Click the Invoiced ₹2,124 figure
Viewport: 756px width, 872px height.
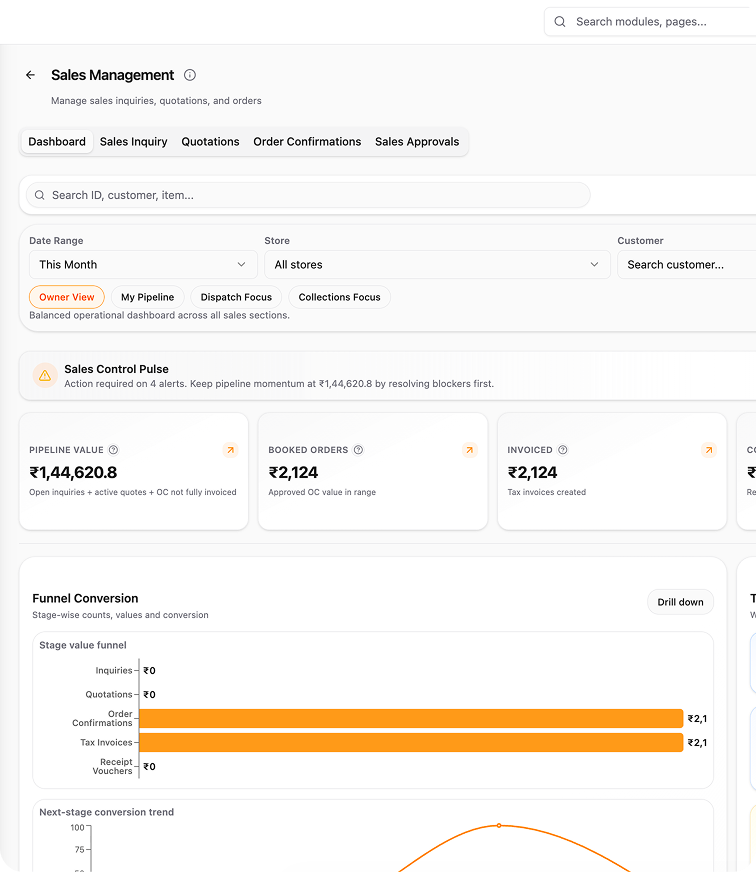532,472
